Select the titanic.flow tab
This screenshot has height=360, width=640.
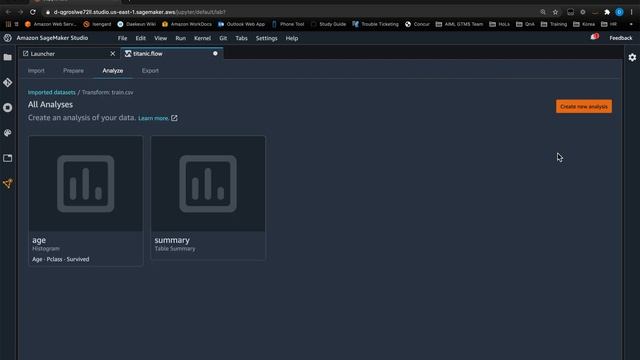171,53
